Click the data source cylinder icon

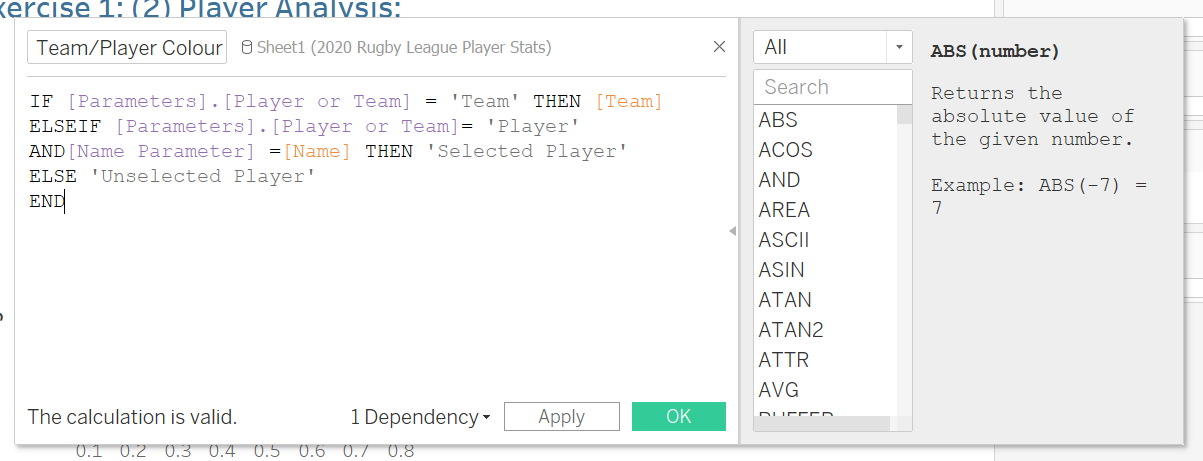[246, 47]
